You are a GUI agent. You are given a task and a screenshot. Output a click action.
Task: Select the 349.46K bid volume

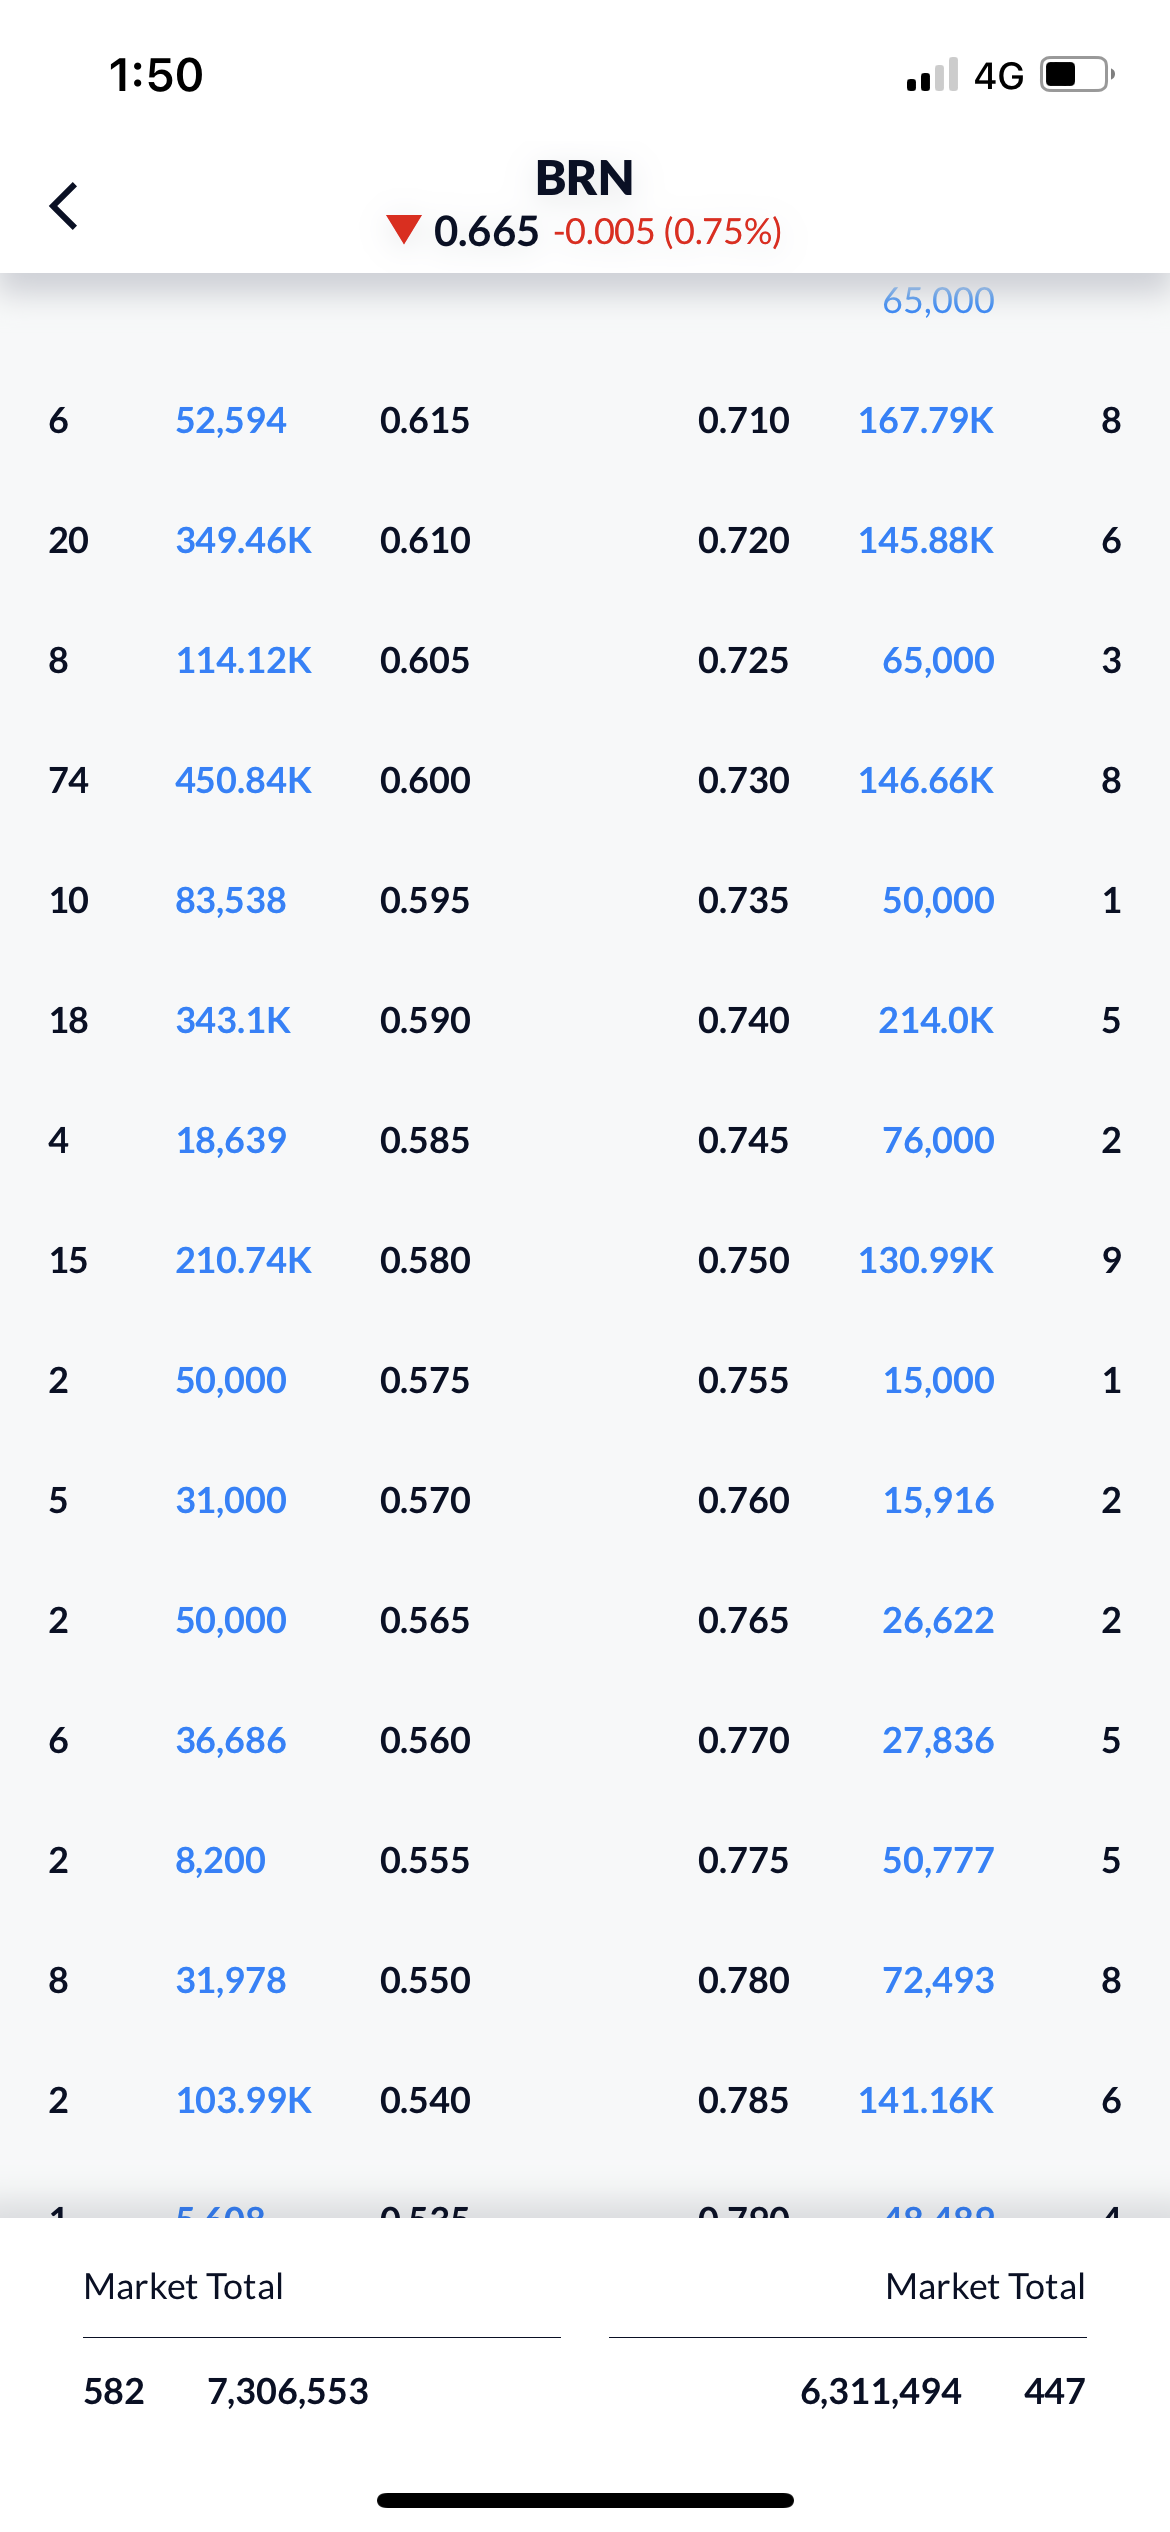(244, 540)
